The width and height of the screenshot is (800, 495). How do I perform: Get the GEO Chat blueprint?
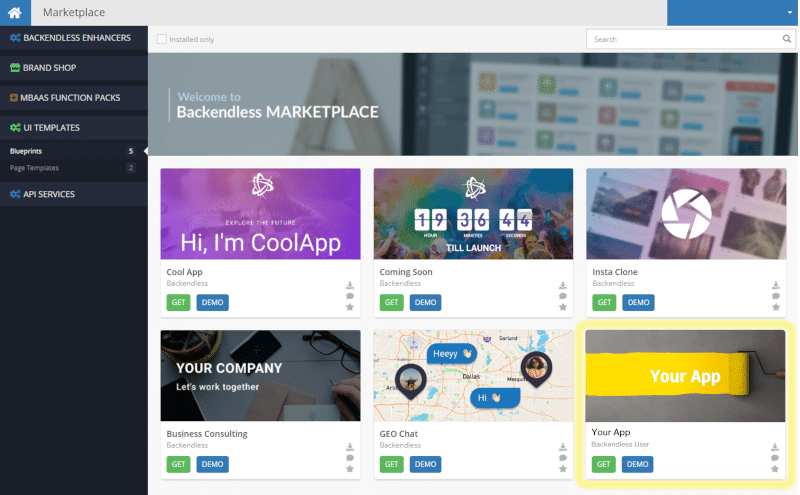pyautogui.click(x=391, y=464)
